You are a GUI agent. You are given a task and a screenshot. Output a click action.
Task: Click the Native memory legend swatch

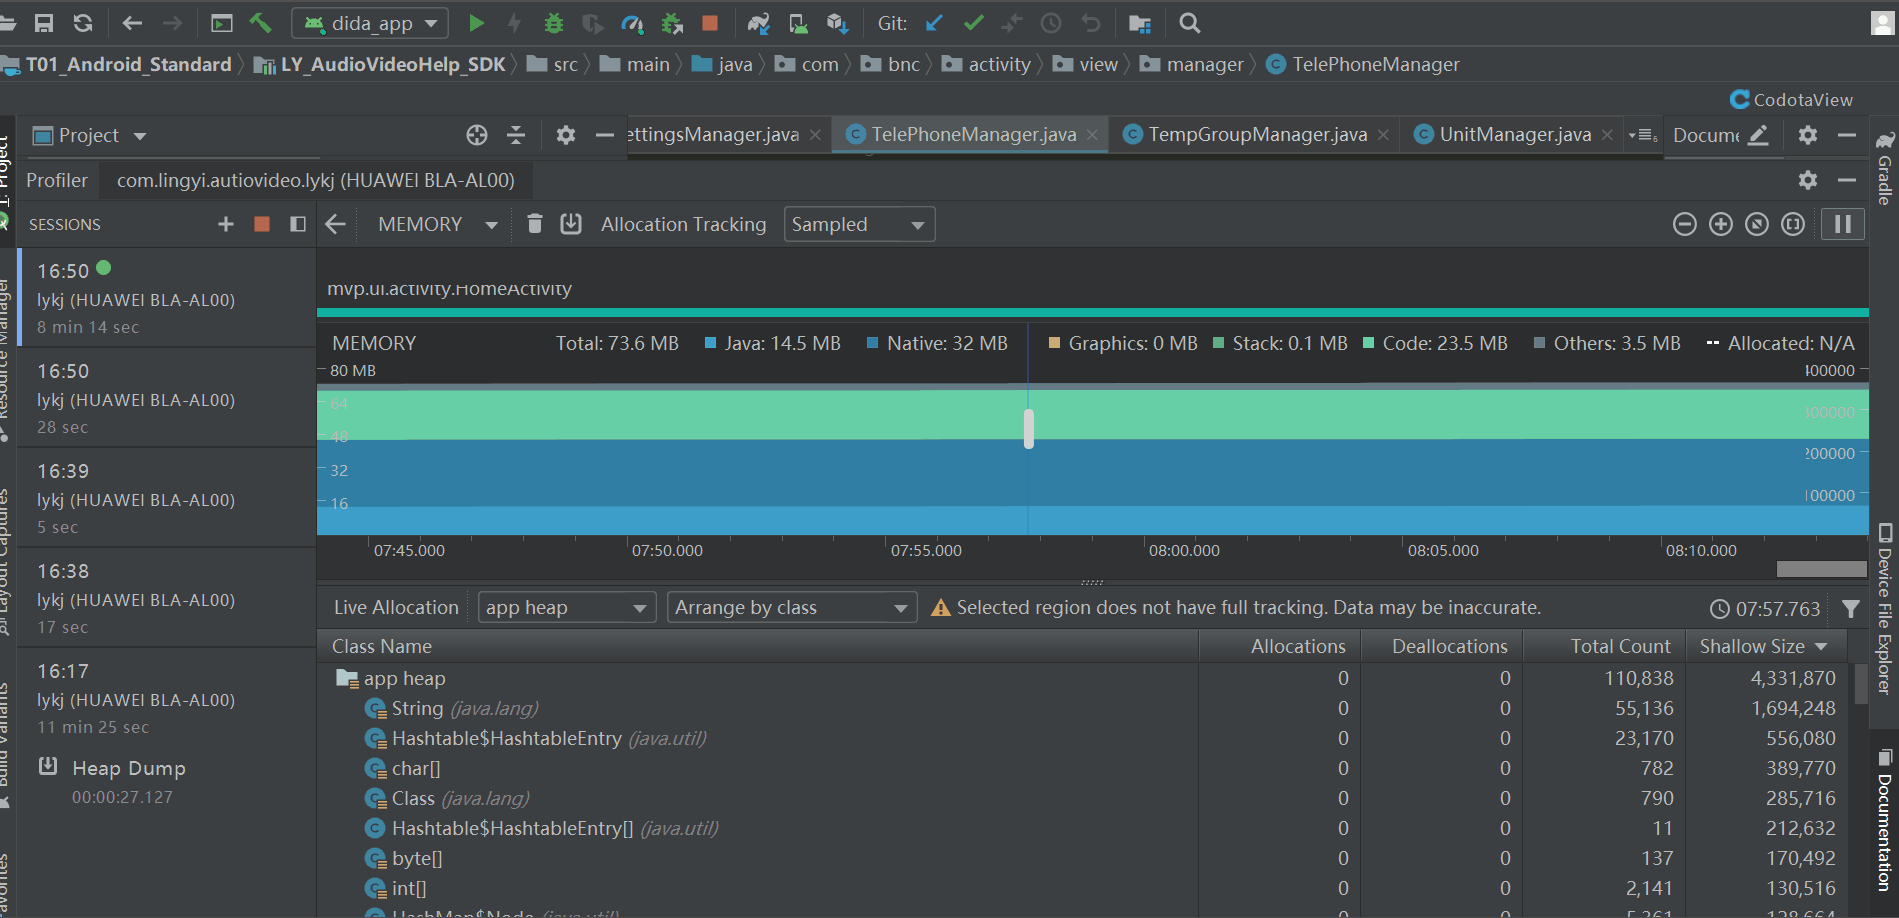[x=872, y=343]
